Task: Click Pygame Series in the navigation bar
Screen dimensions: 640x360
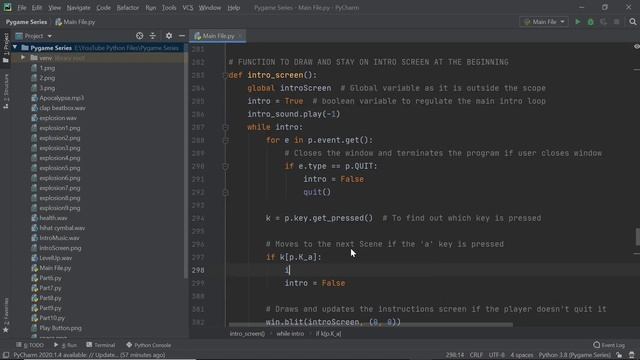Action: (x=27, y=22)
